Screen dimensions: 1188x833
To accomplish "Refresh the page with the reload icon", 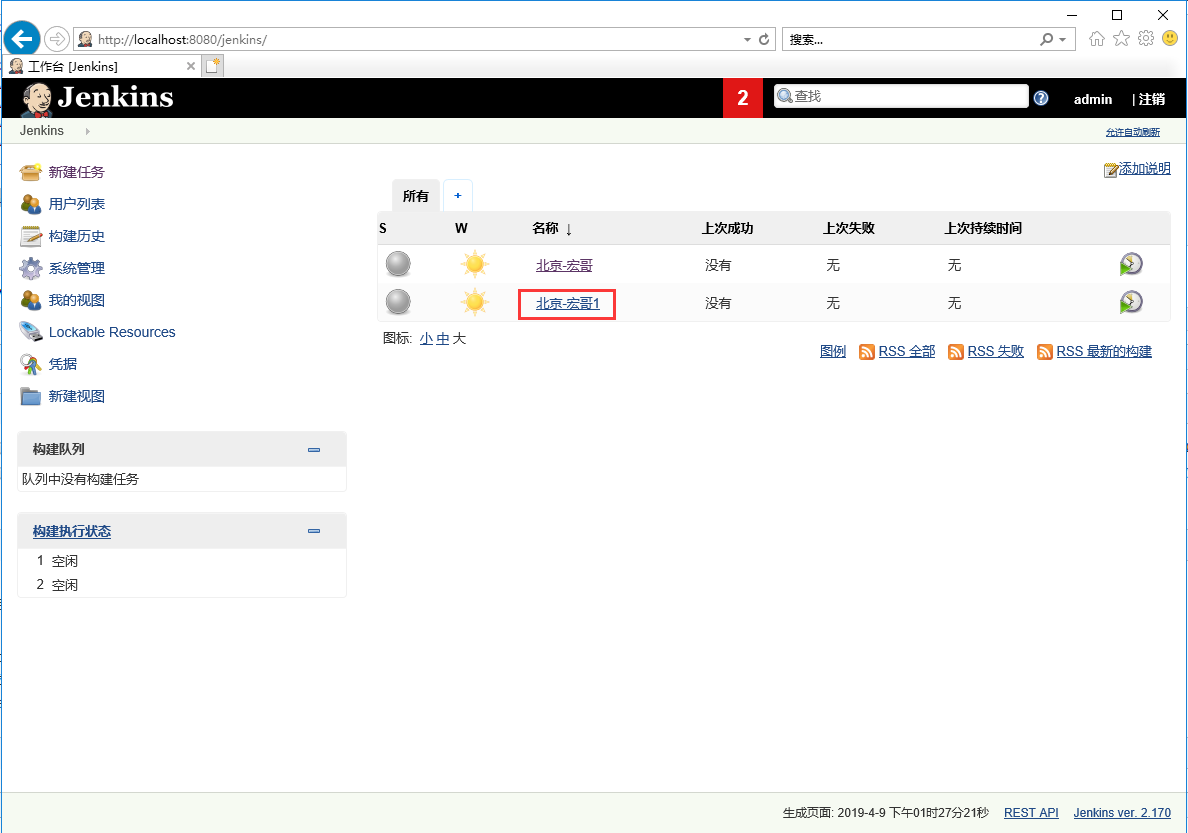I will [764, 39].
